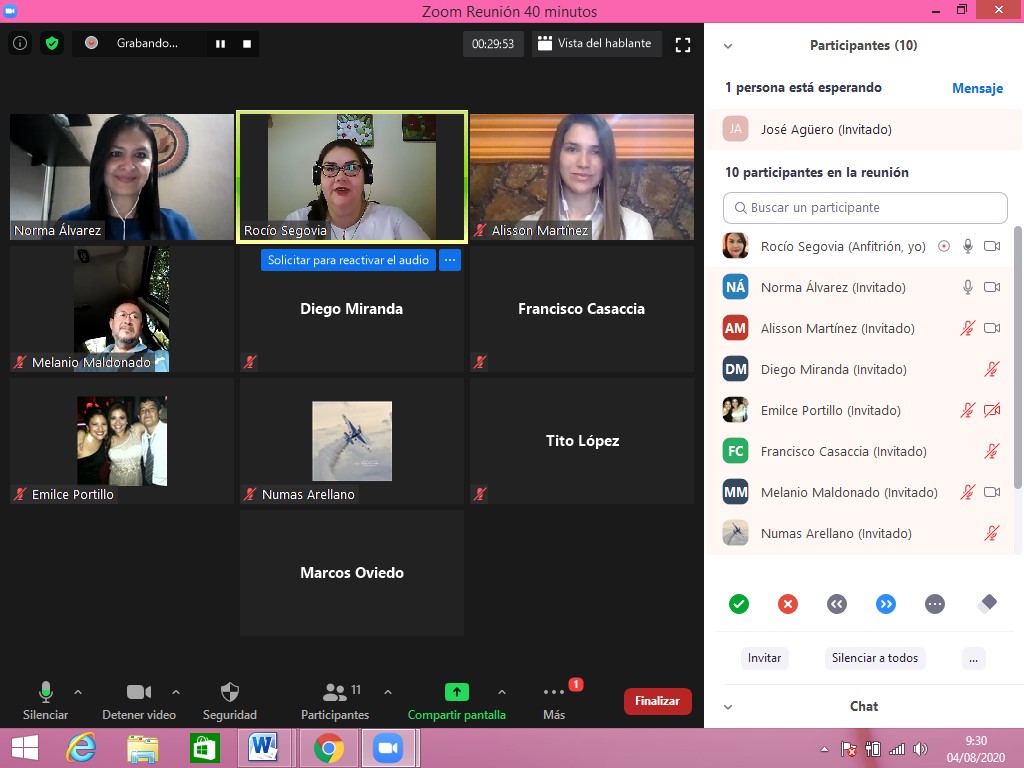Click green yes checkmark reaction
The image size is (1024, 768).
click(x=739, y=604)
